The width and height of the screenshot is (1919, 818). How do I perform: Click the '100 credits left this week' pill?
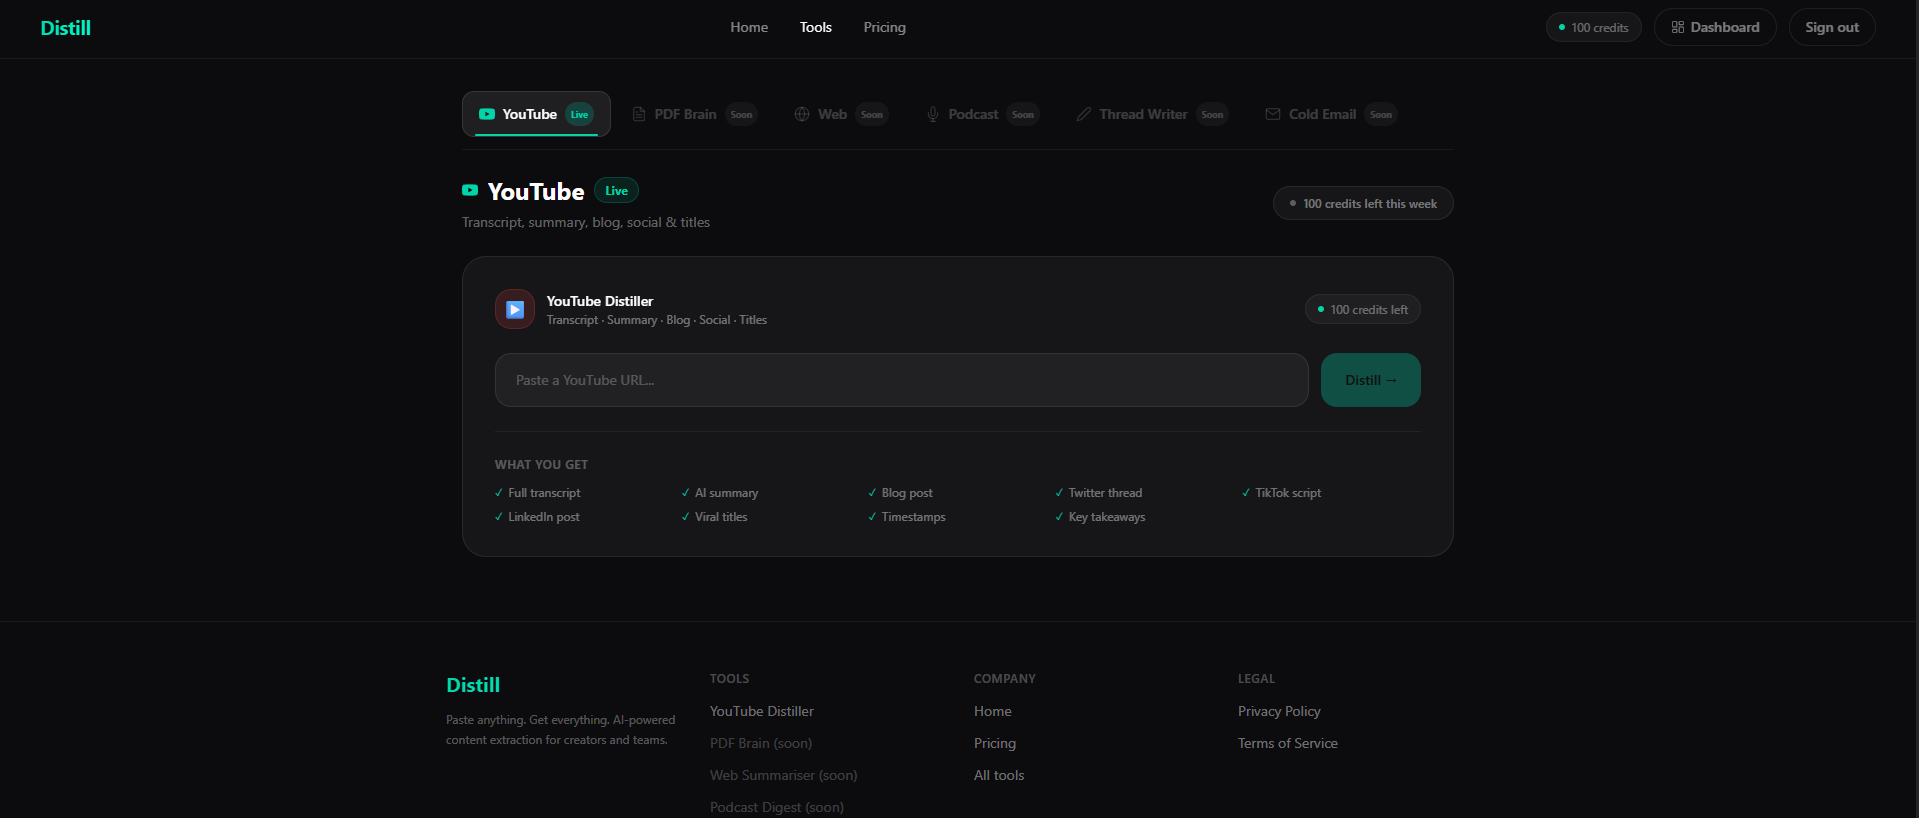[x=1363, y=203]
